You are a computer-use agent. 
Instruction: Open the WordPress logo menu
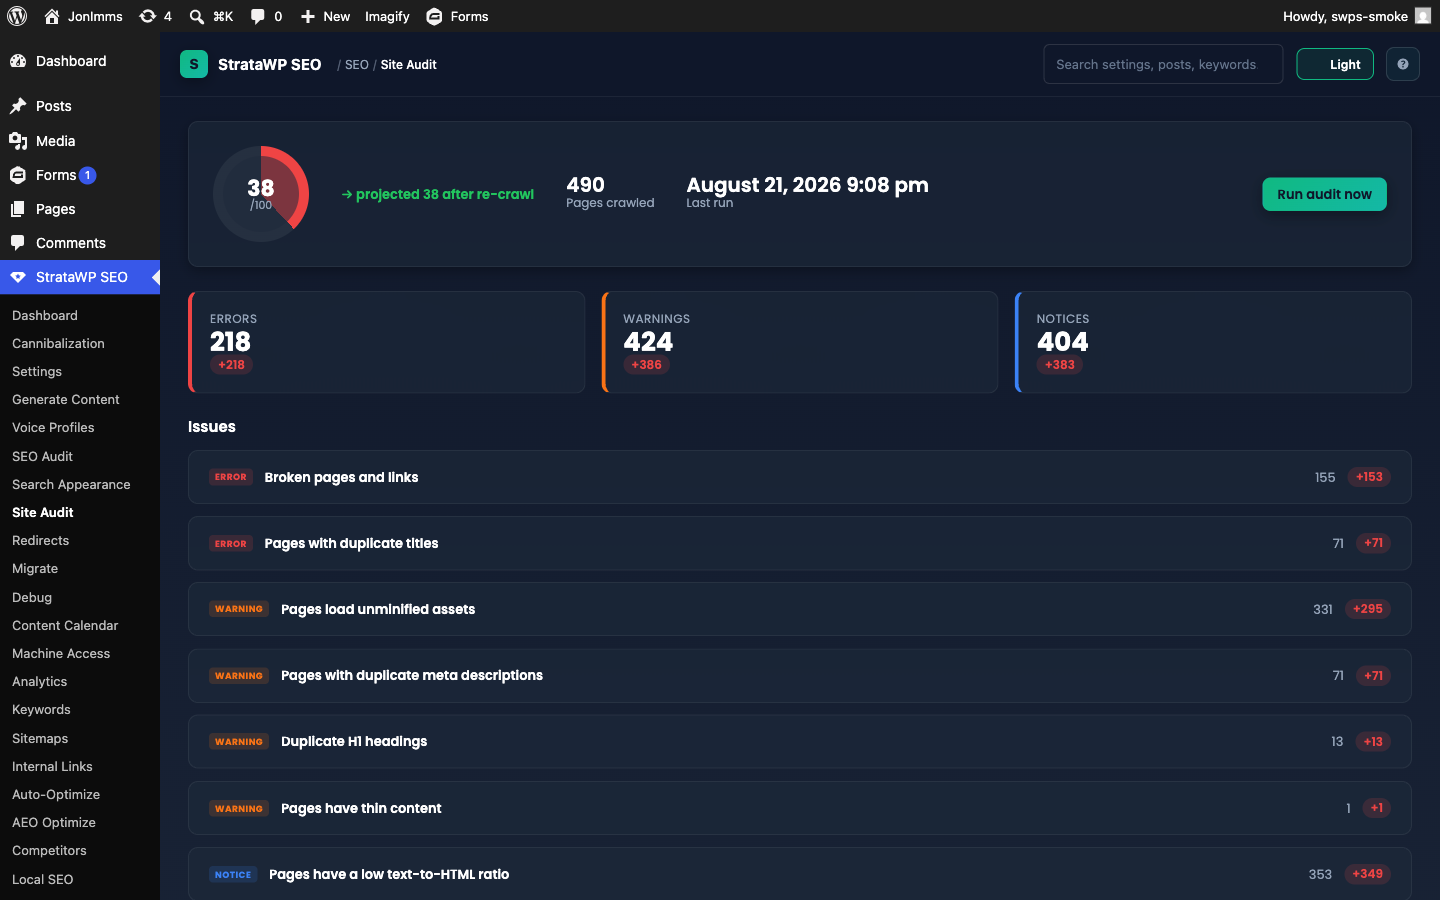[x=17, y=16]
